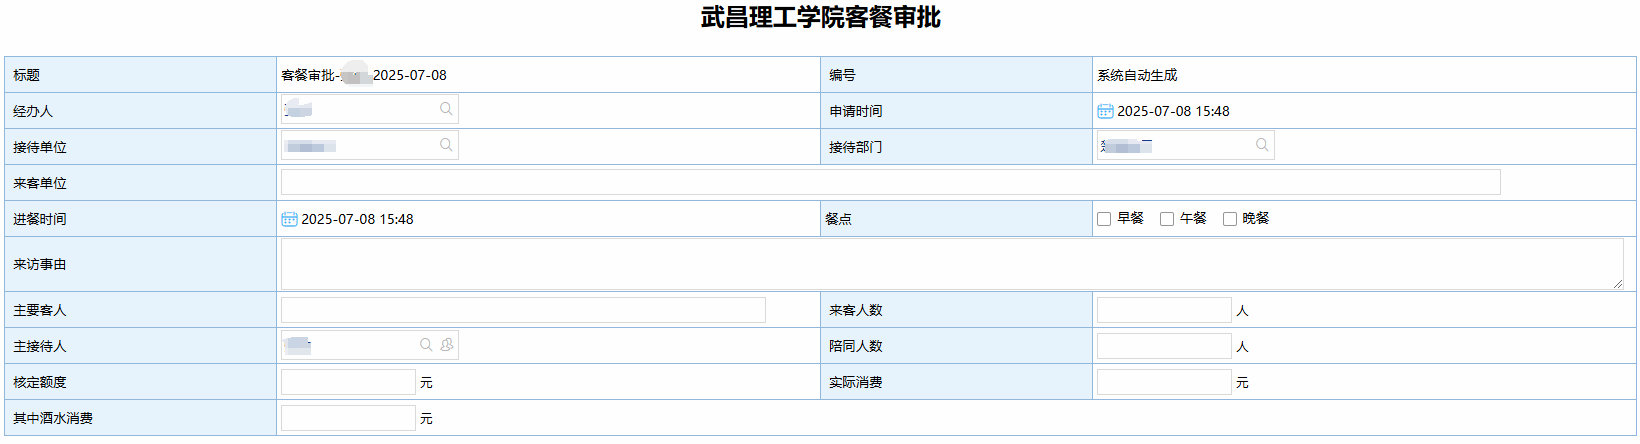Focus the 核定额度 amount field
This screenshot has width=1640, height=444.
[x=348, y=382]
